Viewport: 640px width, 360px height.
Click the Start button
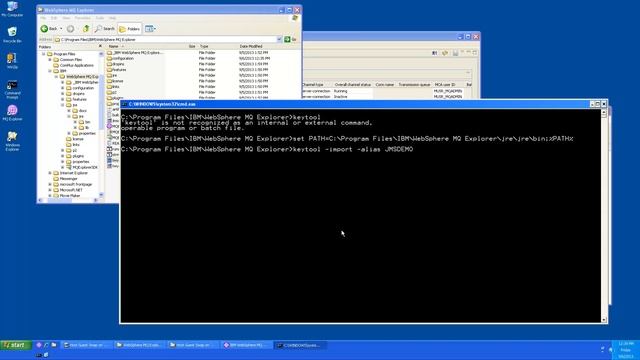pyautogui.click(x=16, y=345)
